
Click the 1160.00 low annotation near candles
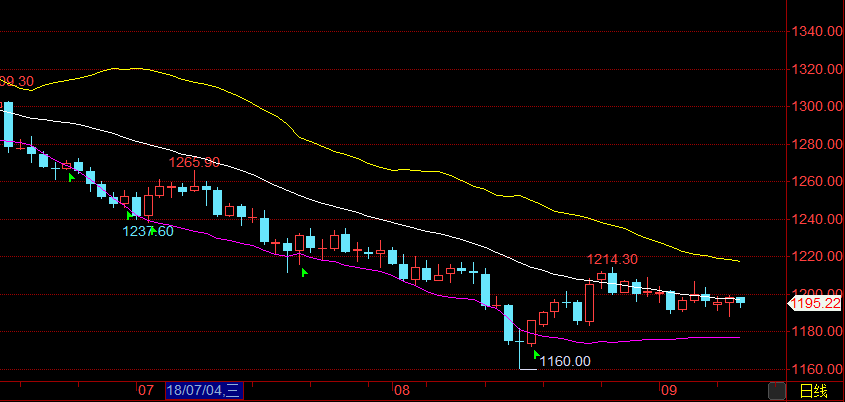[565, 361]
